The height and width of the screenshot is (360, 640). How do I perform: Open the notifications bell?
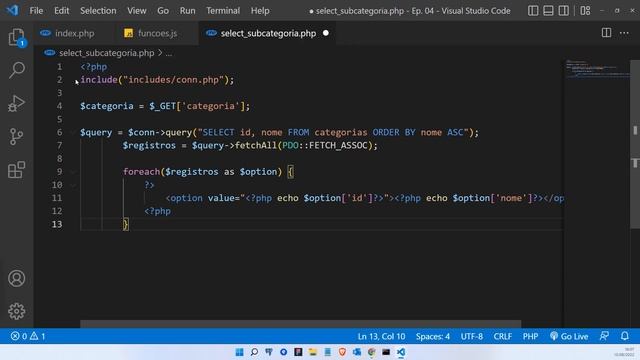click(x=624, y=336)
